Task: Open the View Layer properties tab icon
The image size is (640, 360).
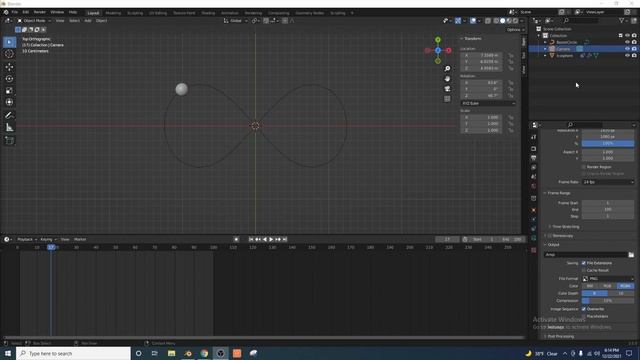Action: click(533, 167)
